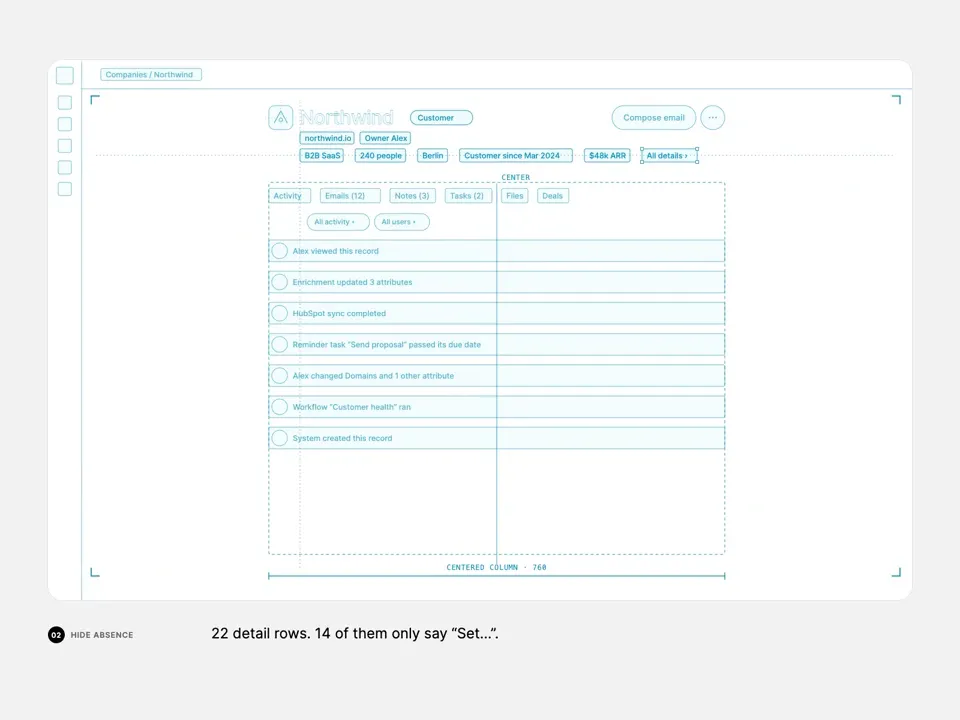Click the avatar circle beside "Alex viewed this record"
The image size is (960, 720).
click(280, 251)
